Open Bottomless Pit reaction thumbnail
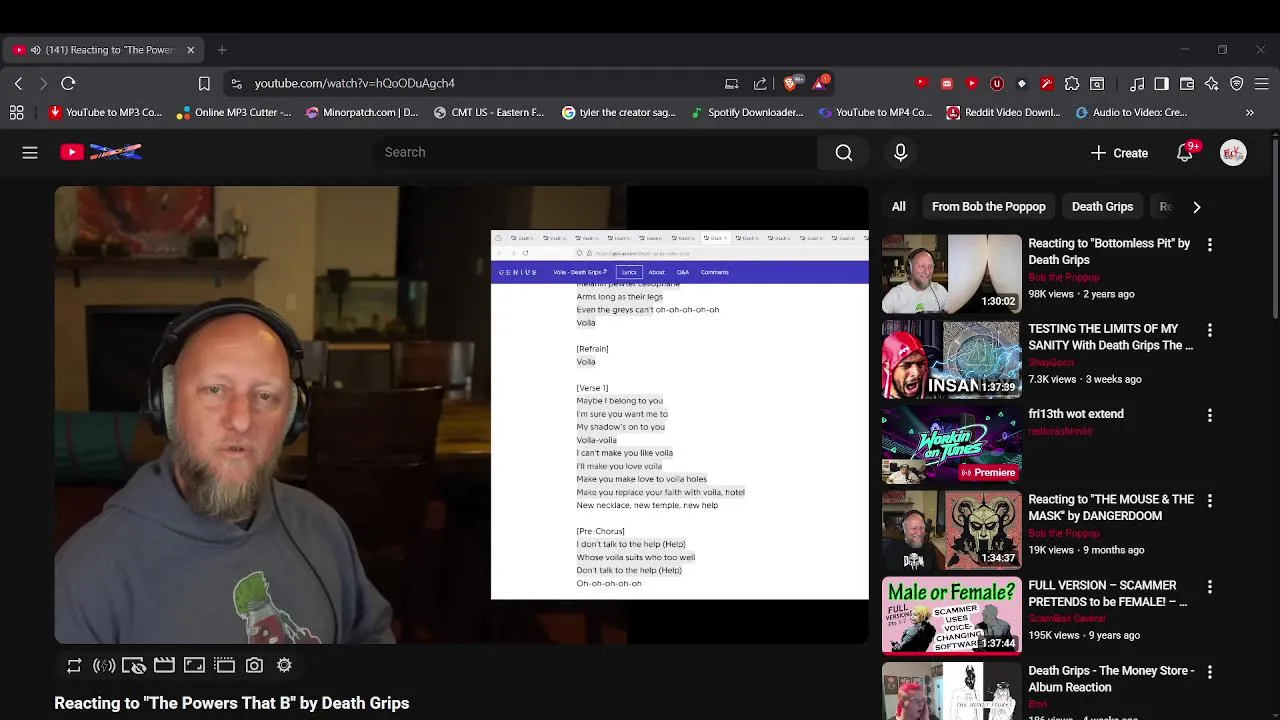 pyautogui.click(x=951, y=273)
